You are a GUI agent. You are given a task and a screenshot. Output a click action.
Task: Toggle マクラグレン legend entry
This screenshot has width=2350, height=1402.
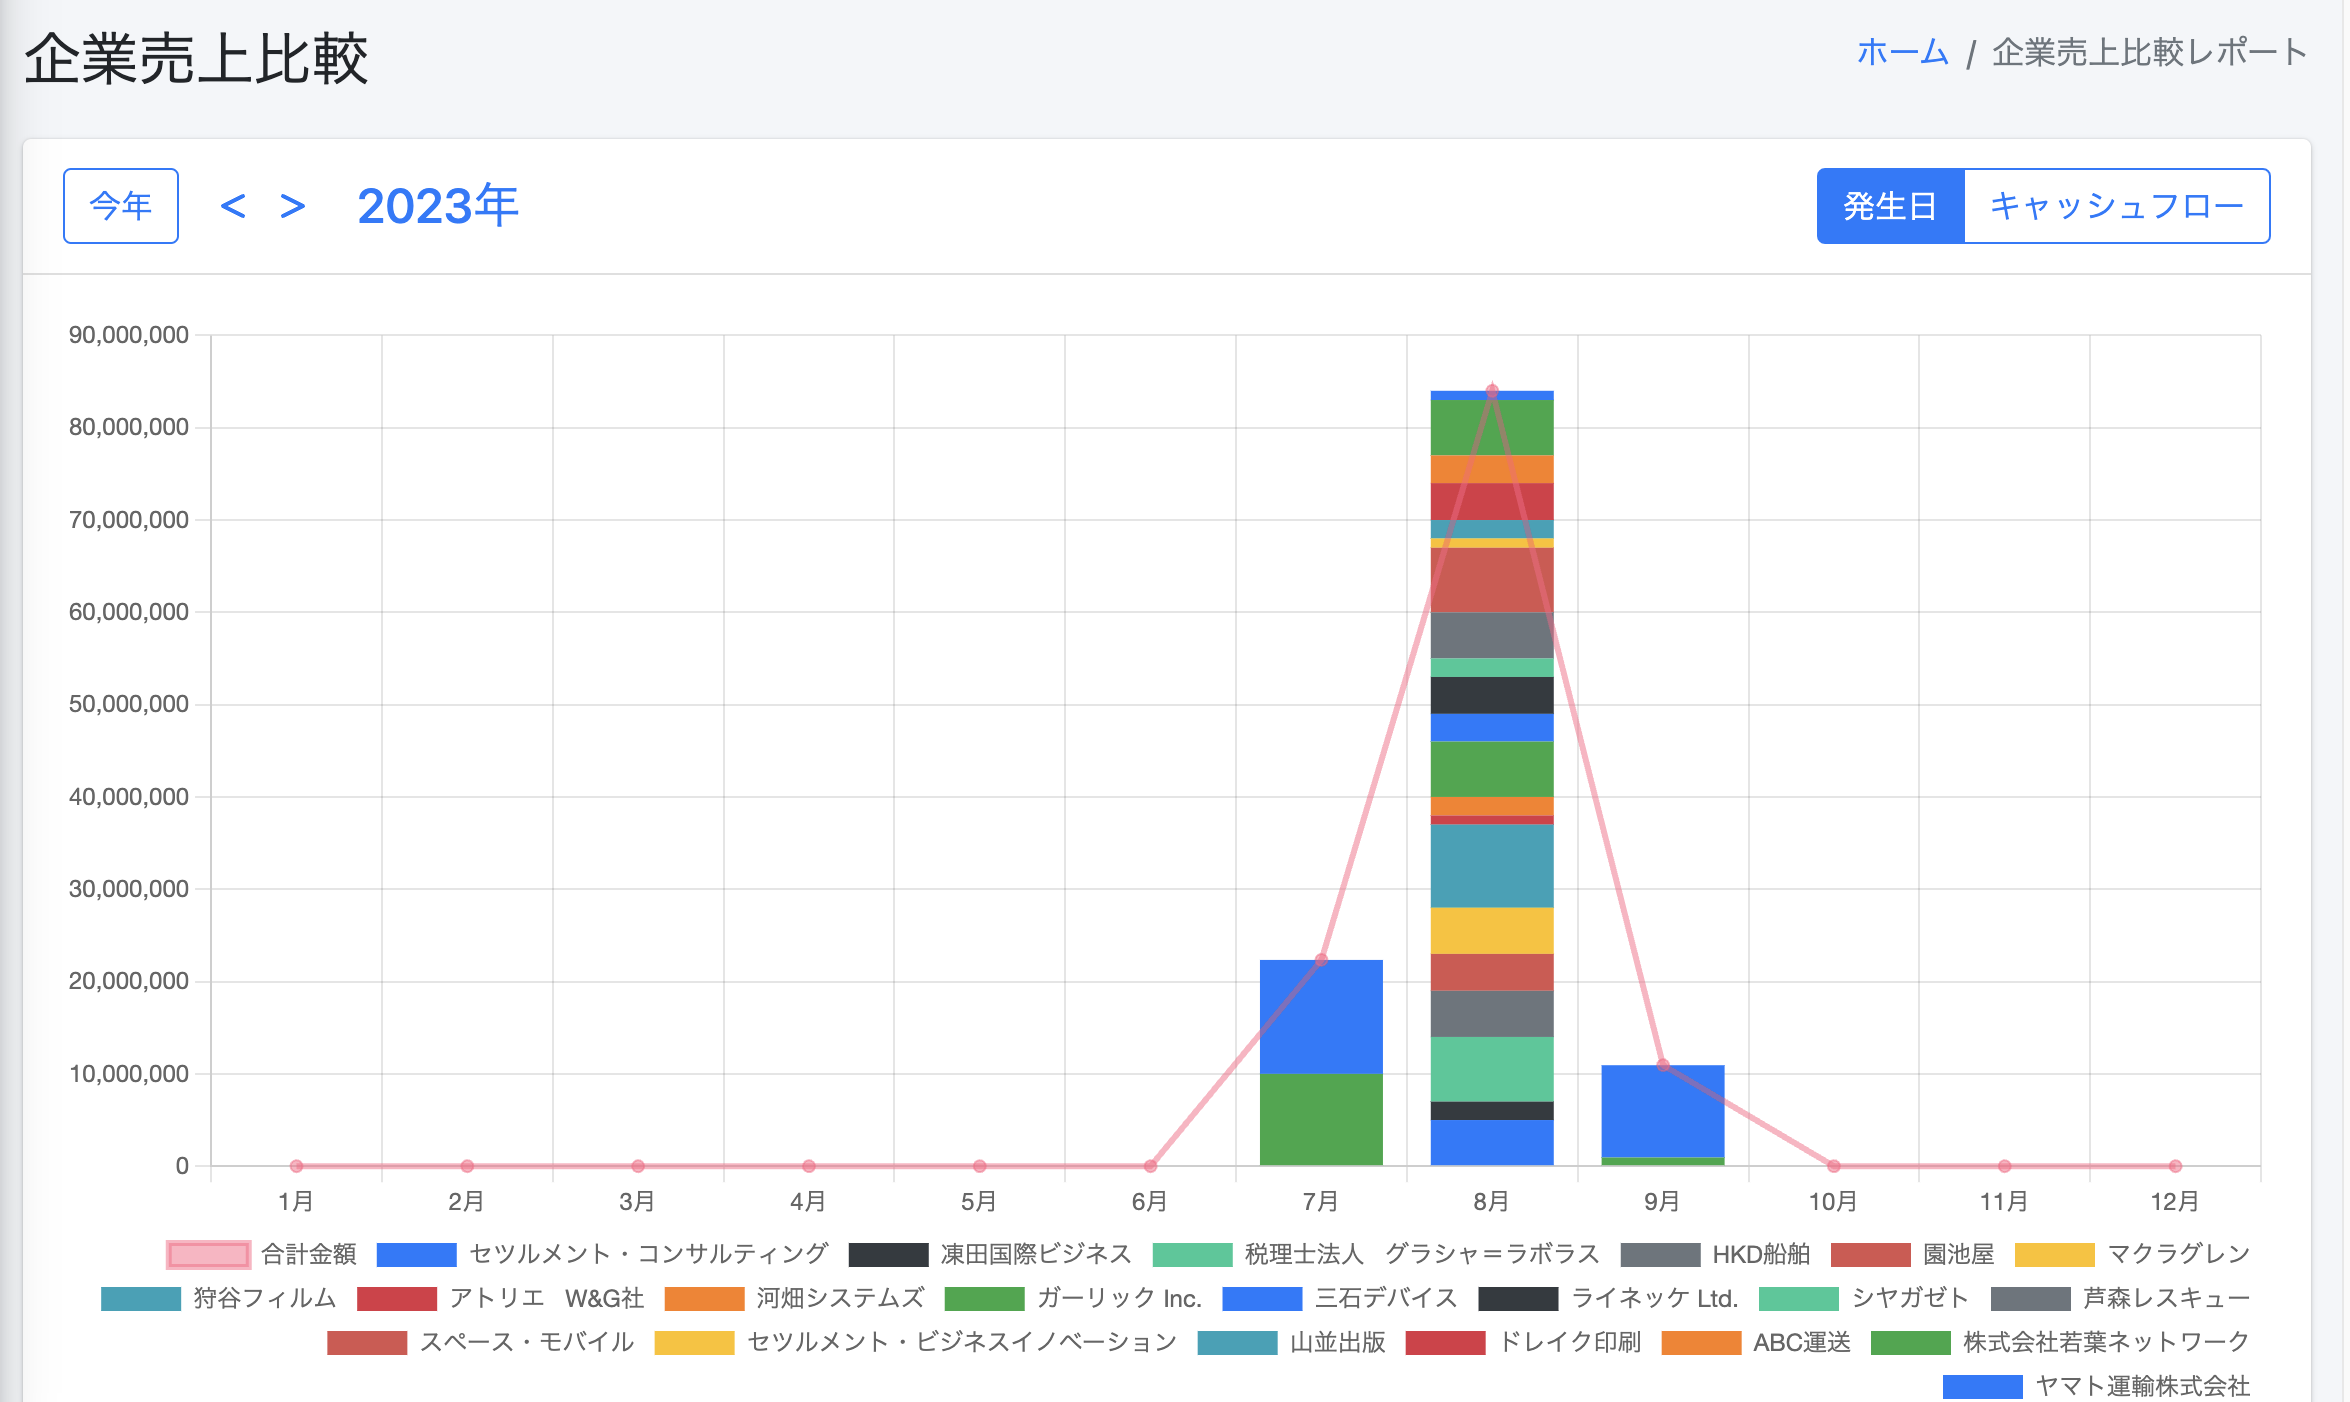click(x=2133, y=1254)
